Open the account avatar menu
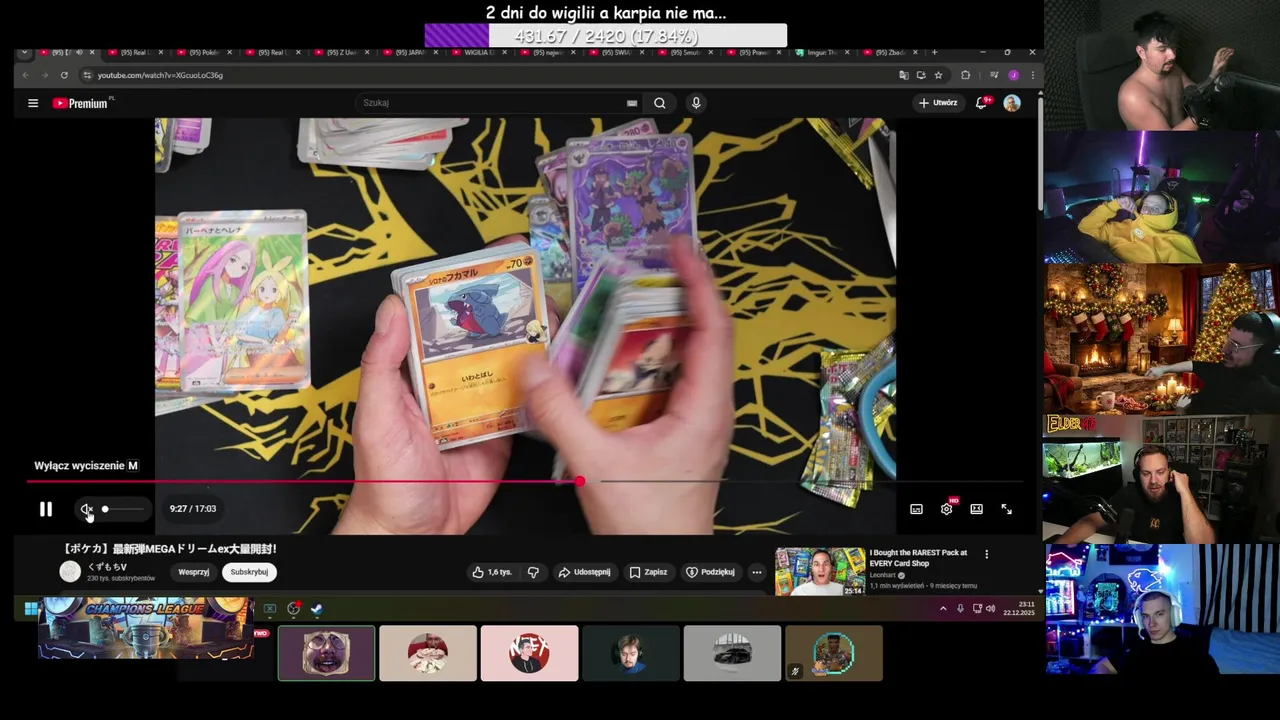This screenshot has width=1280, height=720. 1012,103
